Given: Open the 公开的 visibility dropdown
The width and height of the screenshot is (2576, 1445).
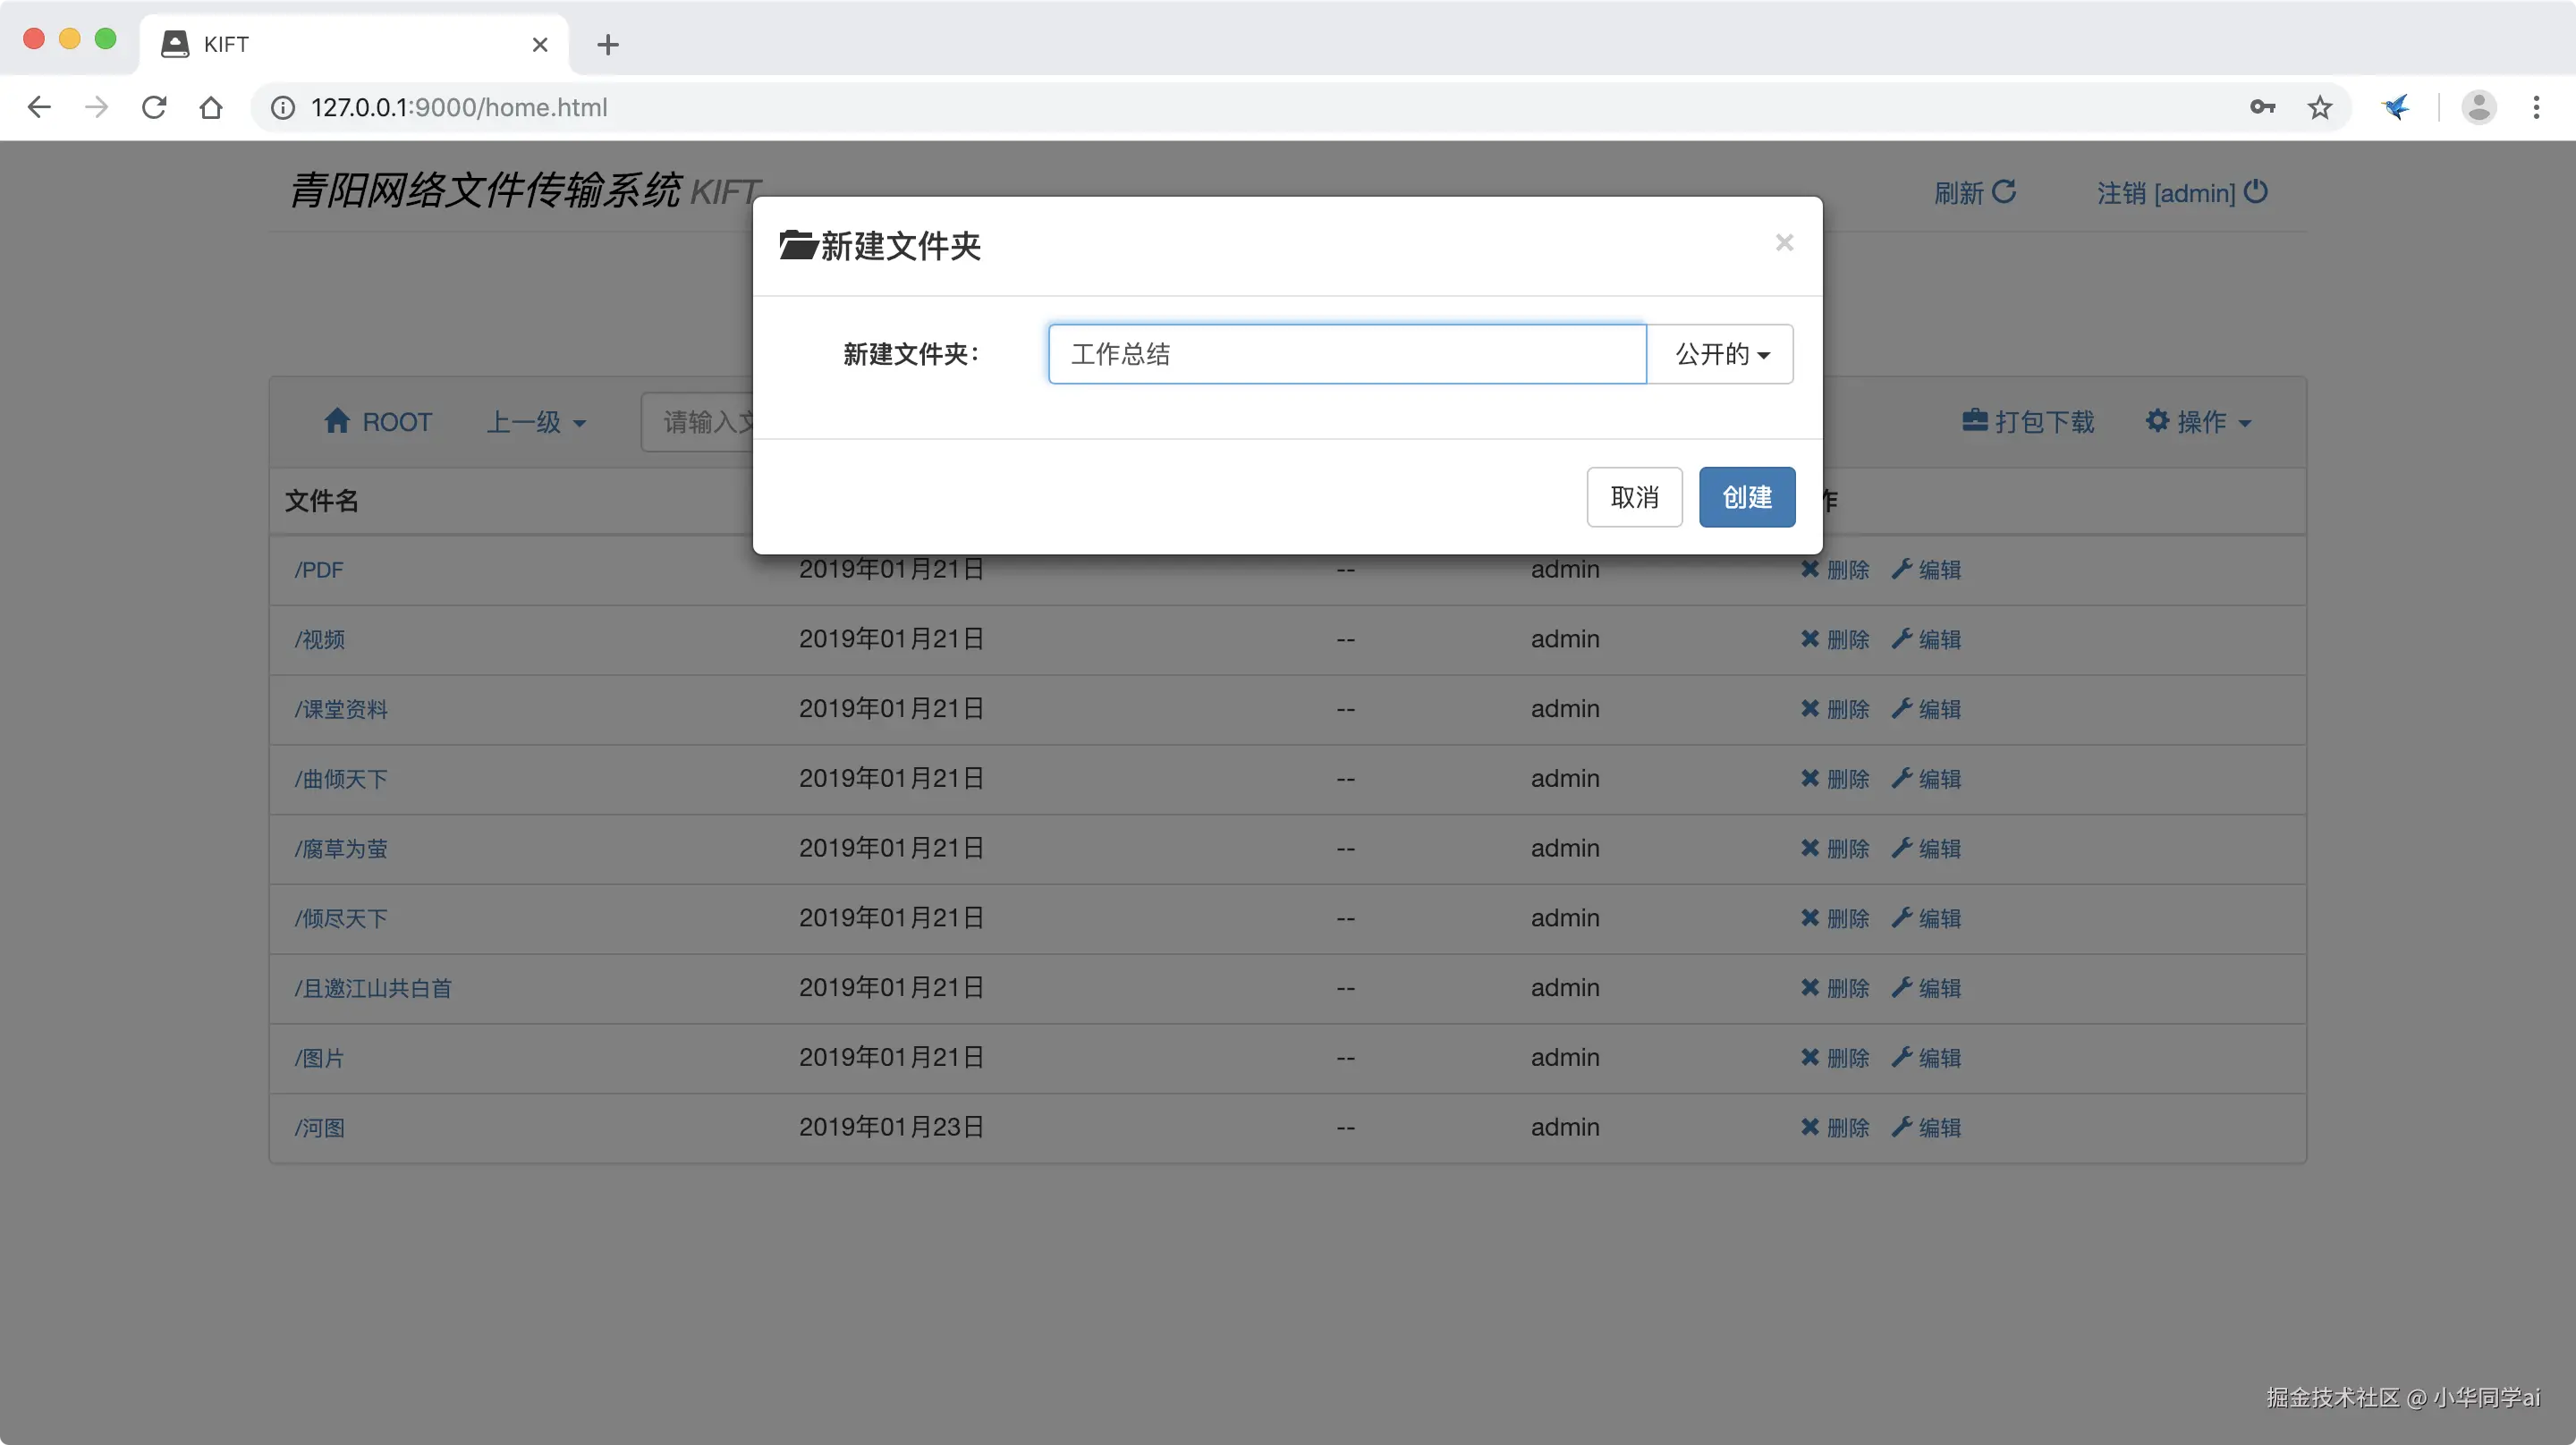Looking at the screenshot, I should (1721, 354).
